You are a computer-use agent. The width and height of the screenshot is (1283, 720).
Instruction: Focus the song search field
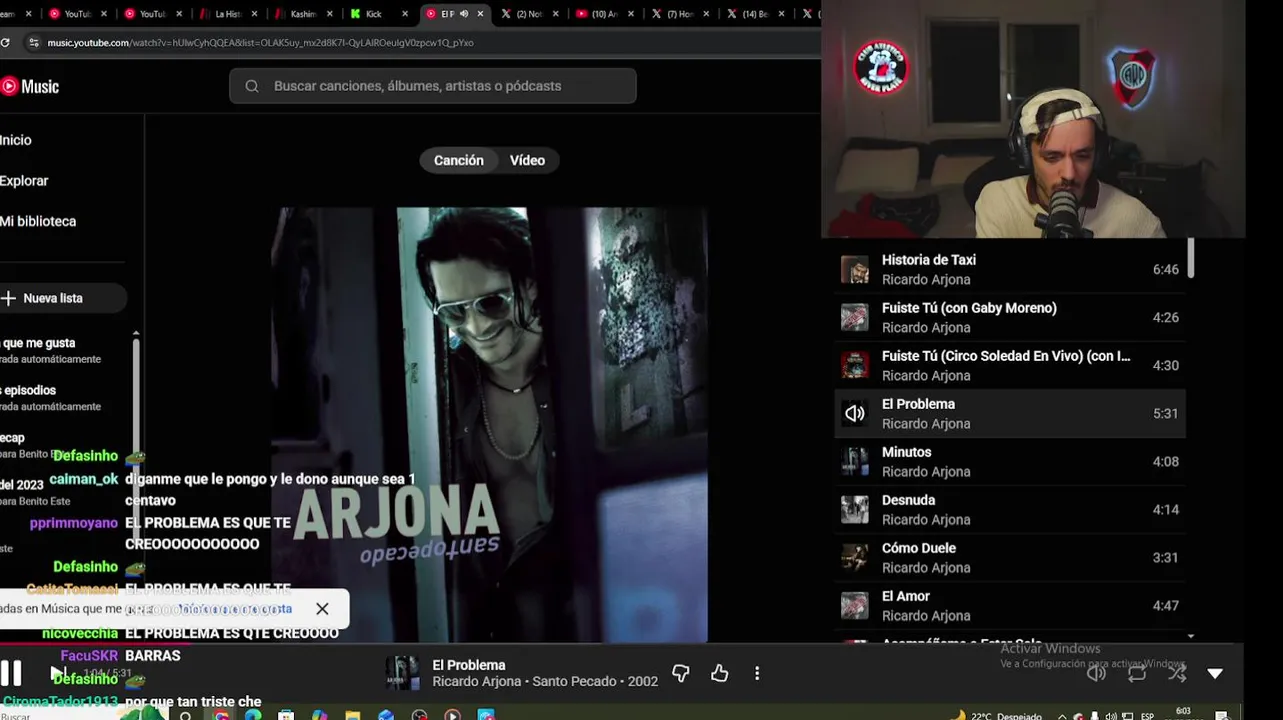433,86
